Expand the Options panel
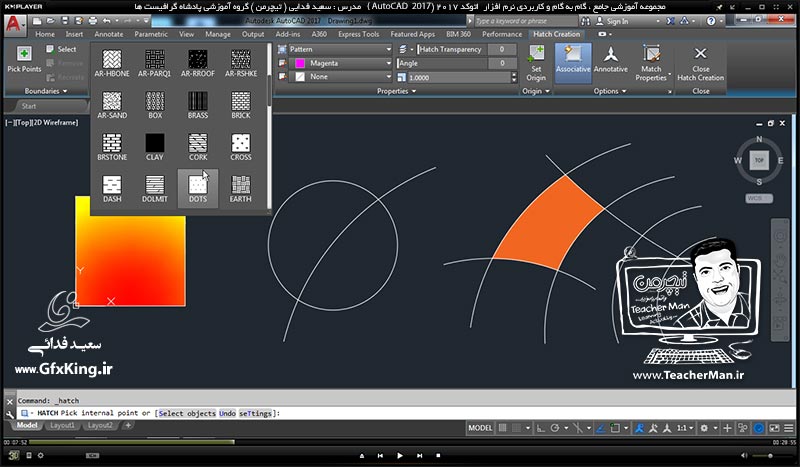 pos(610,91)
